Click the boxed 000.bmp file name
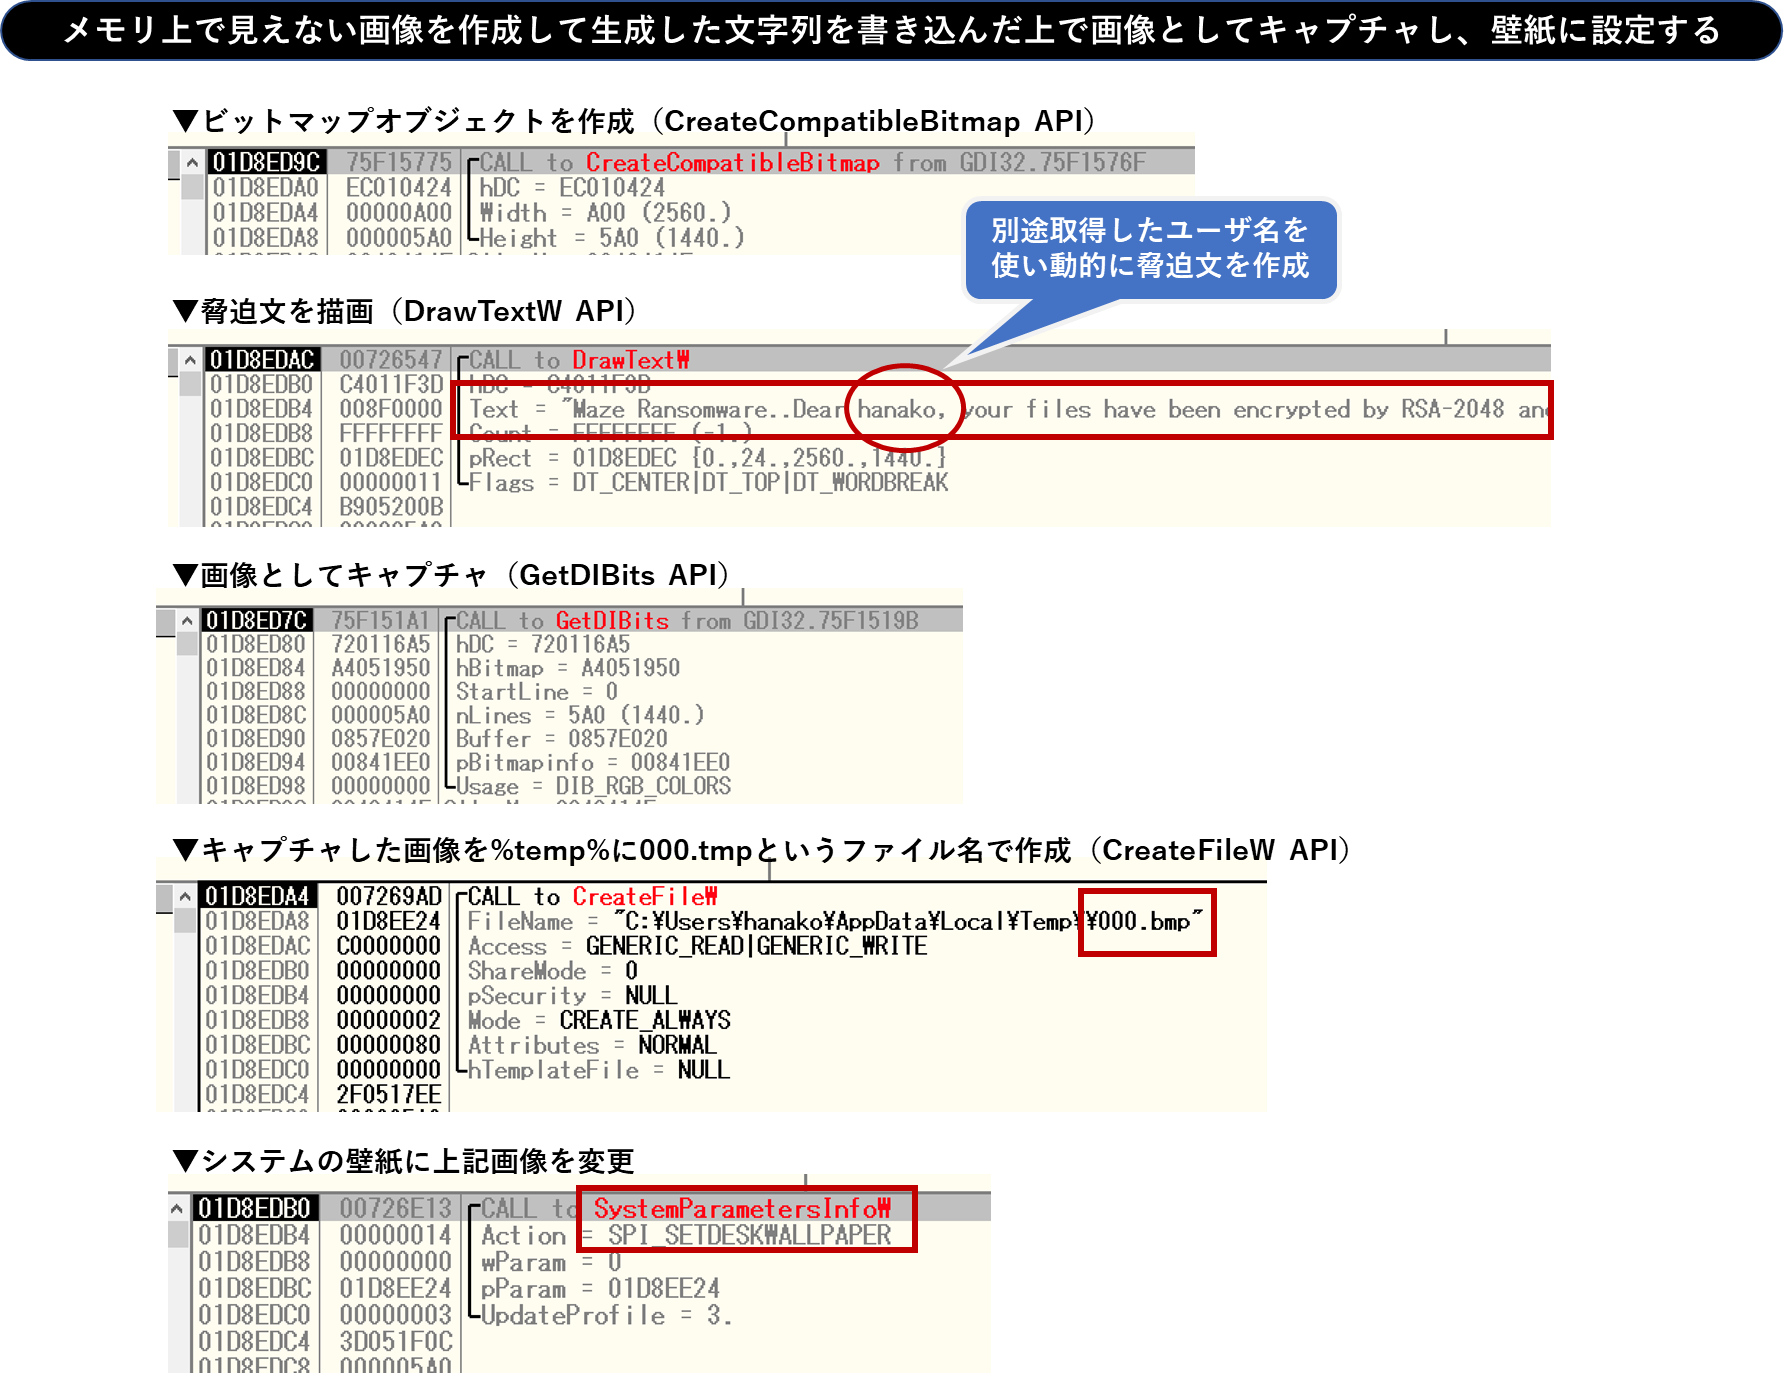 [x=1145, y=922]
